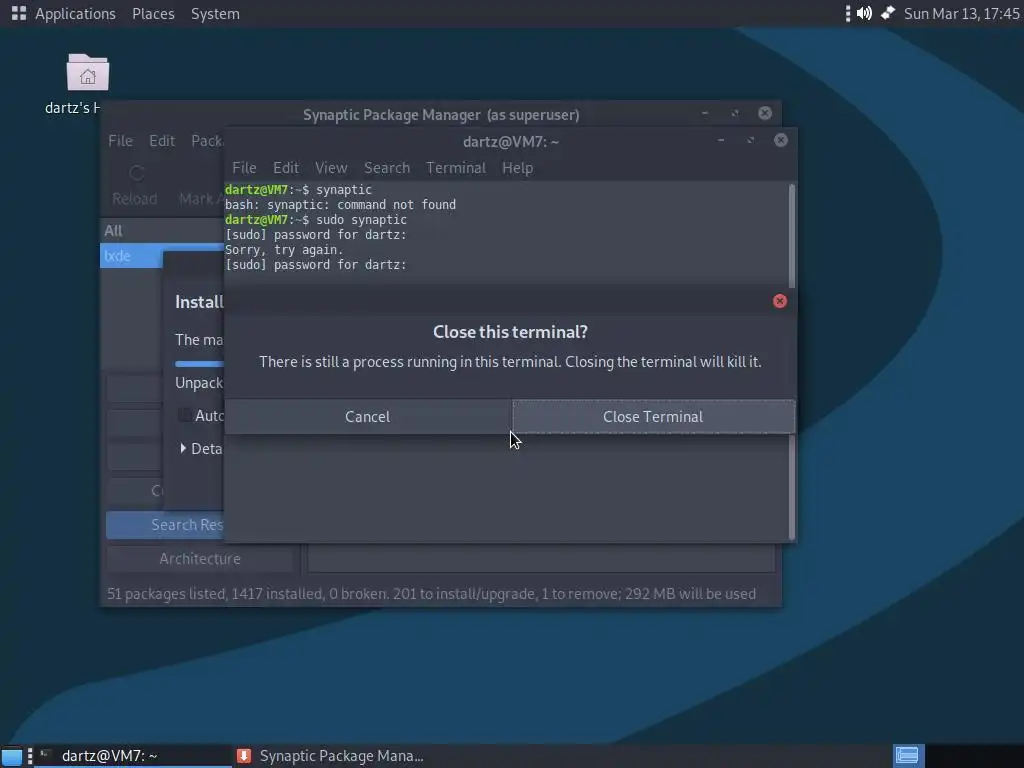Click 'Sorry, try again.' terminal line
Viewport: 1024px width, 768px height.
pyautogui.click(x=284, y=250)
